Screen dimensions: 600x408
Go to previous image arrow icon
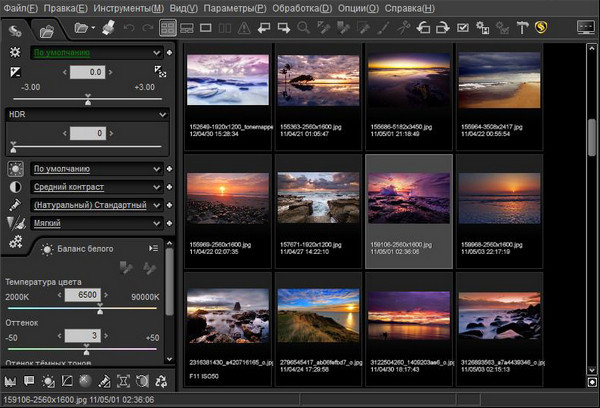[264, 28]
